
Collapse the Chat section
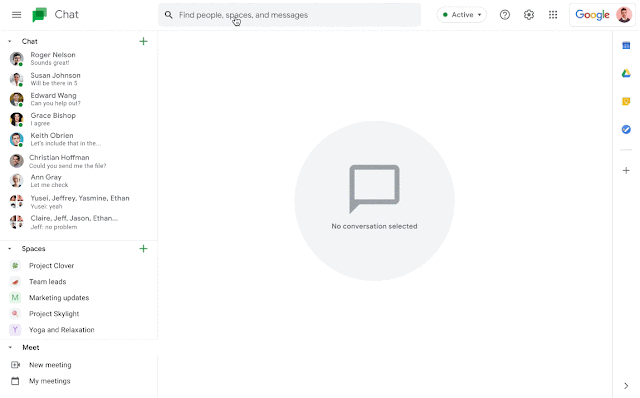click(10, 41)
